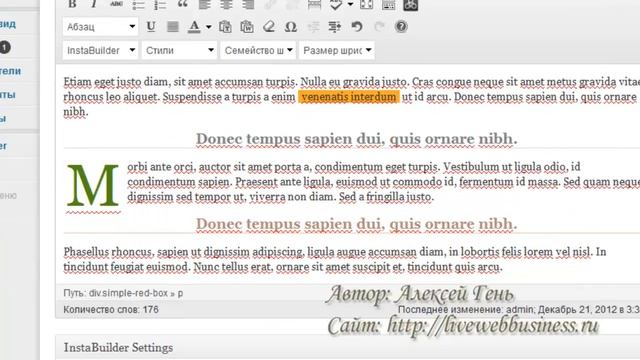Click the 'Количество слов: 176' word count

tap(111, 309)
